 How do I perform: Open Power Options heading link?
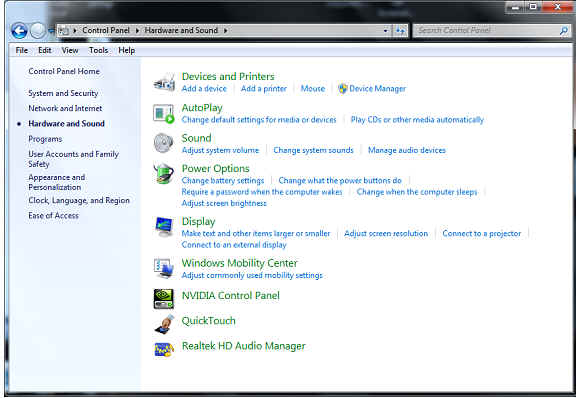[216, 169]
